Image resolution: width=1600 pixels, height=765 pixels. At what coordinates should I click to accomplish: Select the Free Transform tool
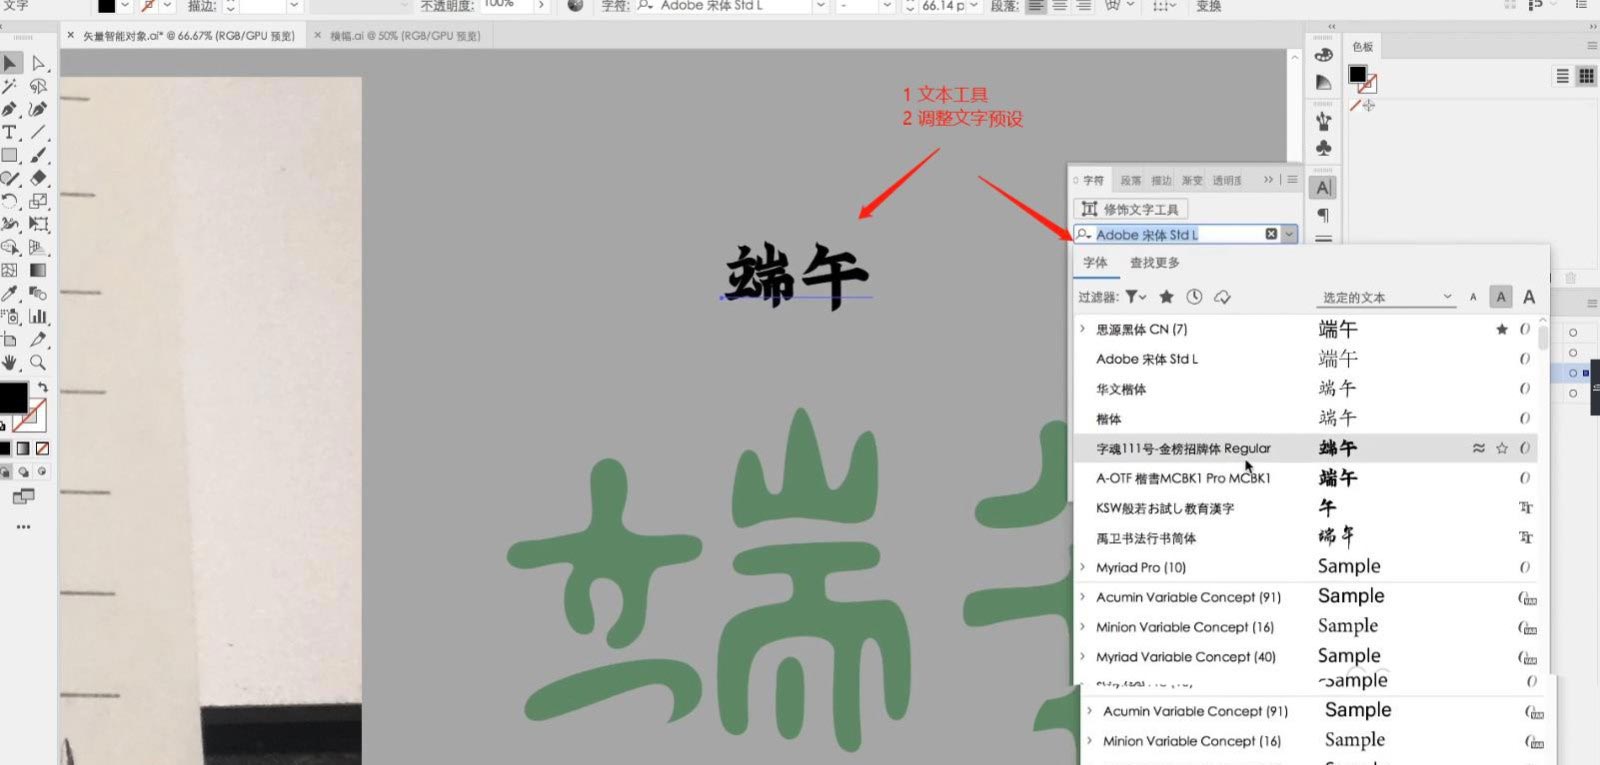point(38,224)
